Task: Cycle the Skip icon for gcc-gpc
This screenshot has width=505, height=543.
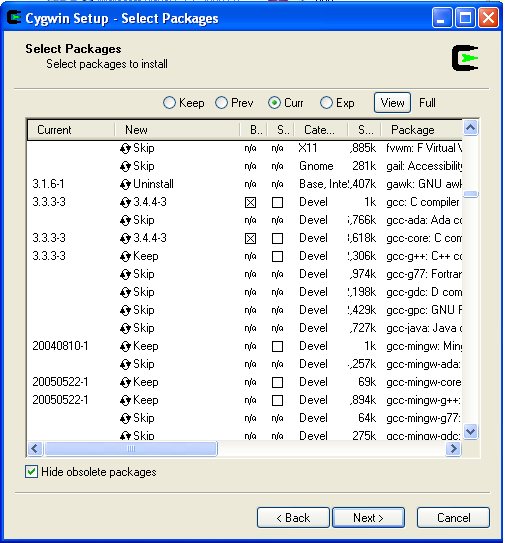Action: point(125,311)
